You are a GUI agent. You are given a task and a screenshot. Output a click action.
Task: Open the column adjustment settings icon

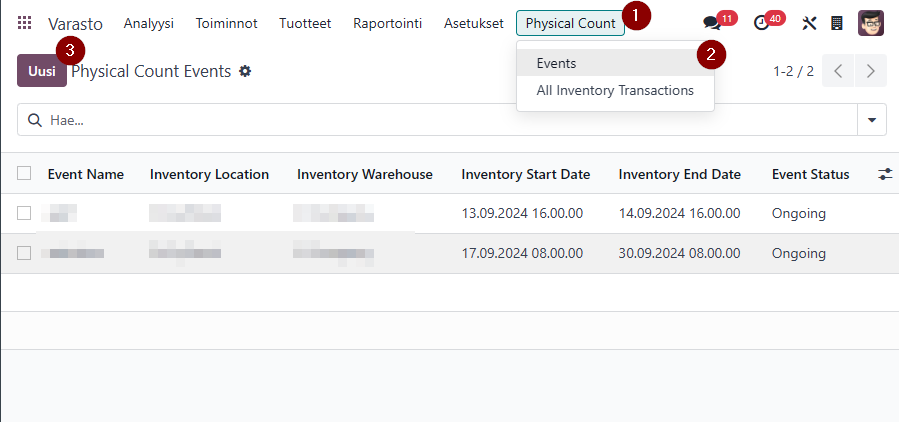coord(885,174)
